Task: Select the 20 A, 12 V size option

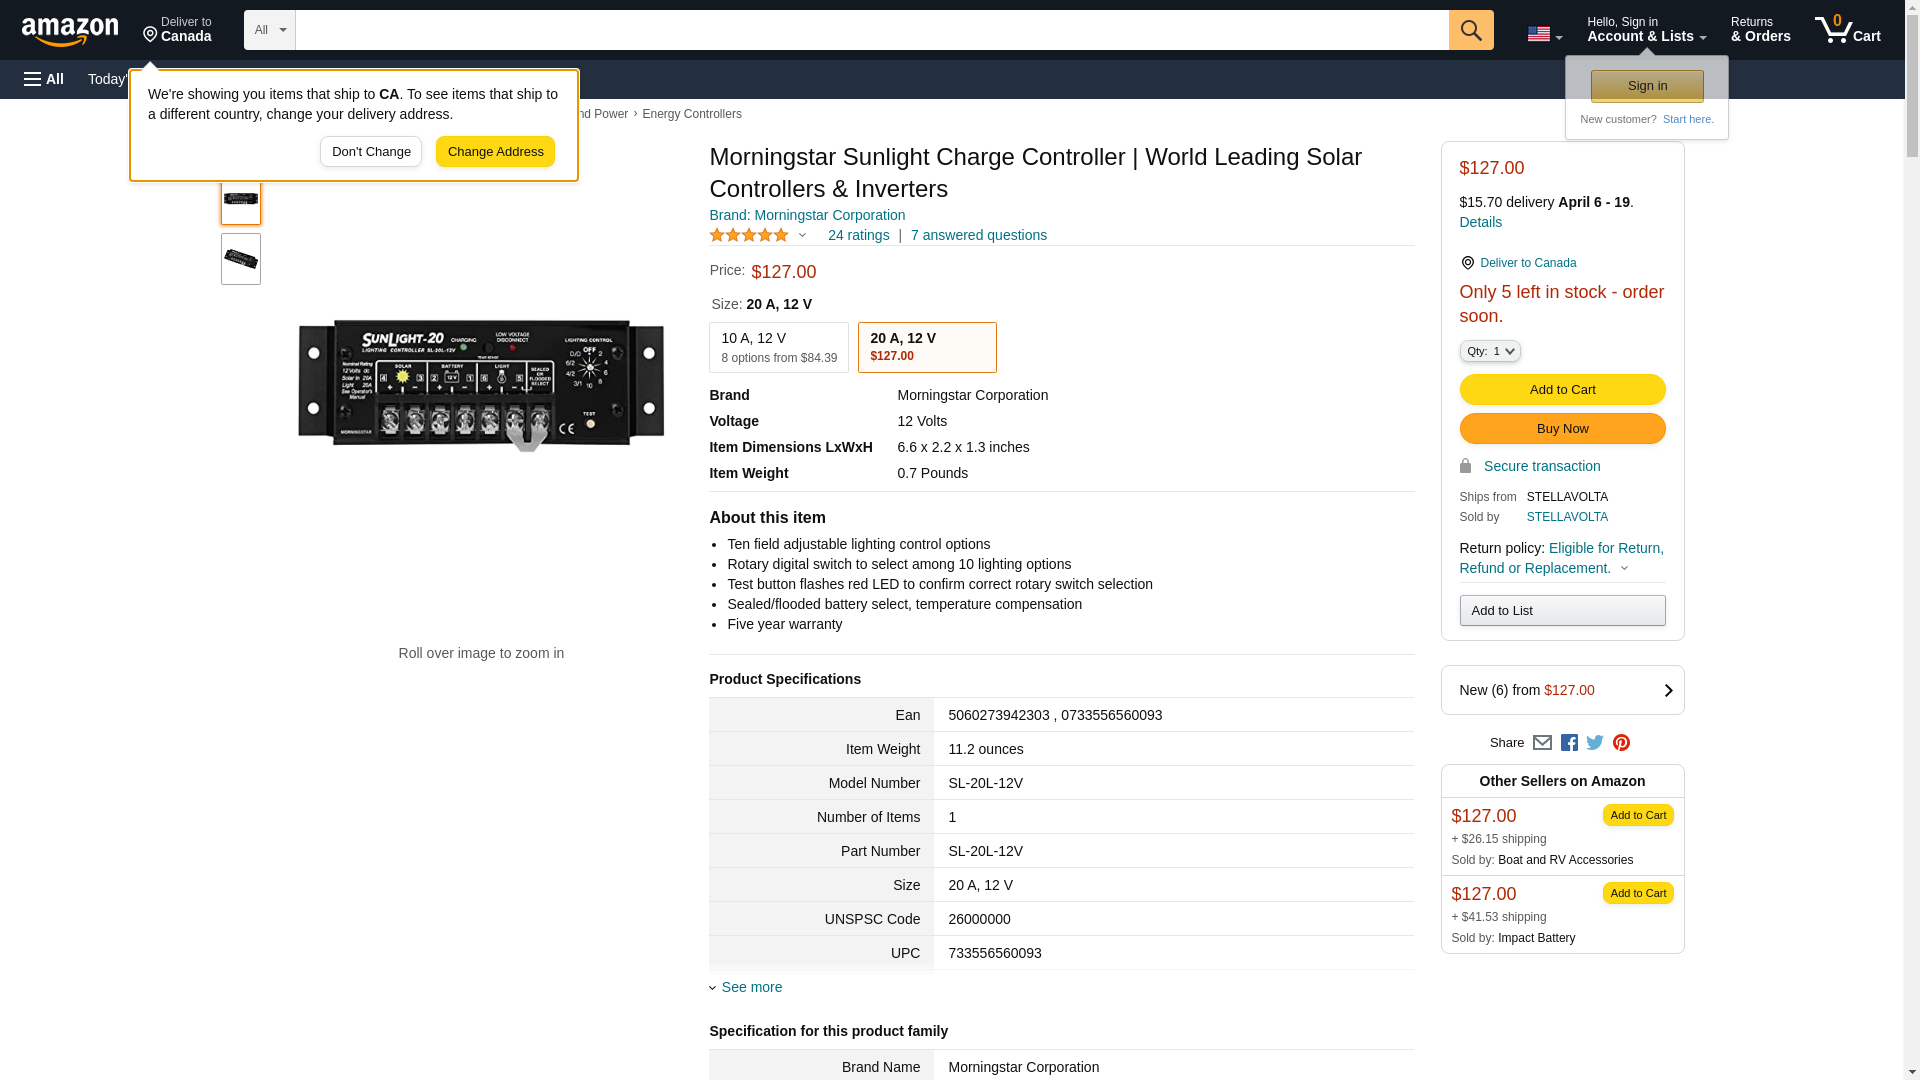Action: [x=926, y=347]
